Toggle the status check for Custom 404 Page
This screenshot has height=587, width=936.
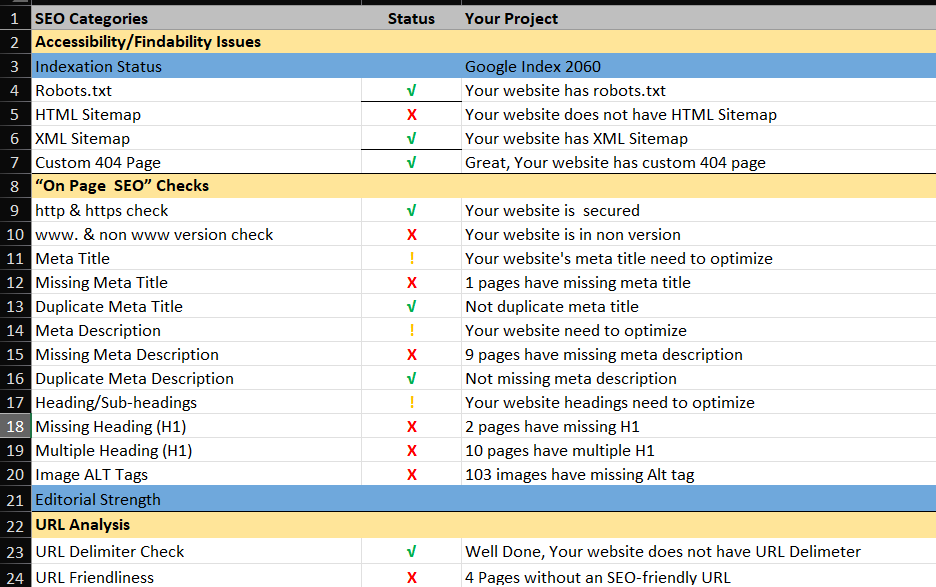[410, 162]
